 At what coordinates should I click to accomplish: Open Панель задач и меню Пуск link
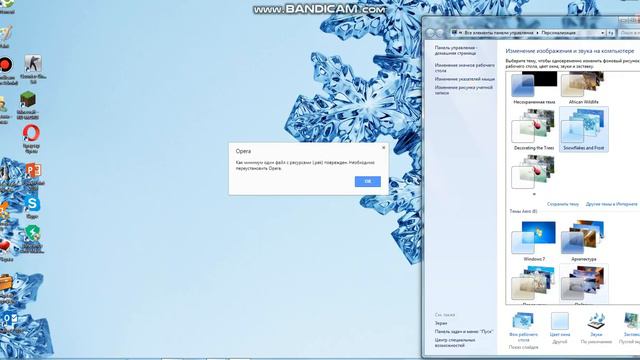464,331
